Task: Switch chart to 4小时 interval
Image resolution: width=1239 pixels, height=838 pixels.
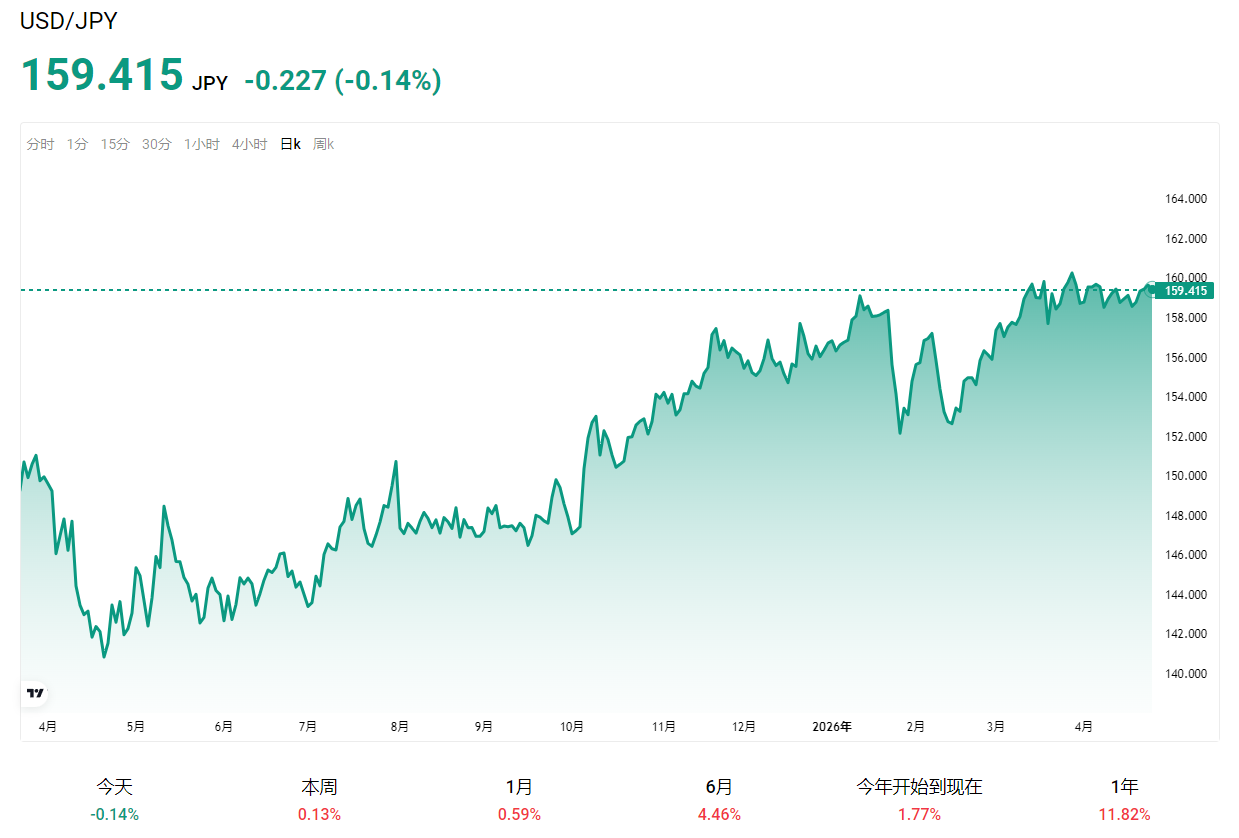Action: tap(249, 144)
